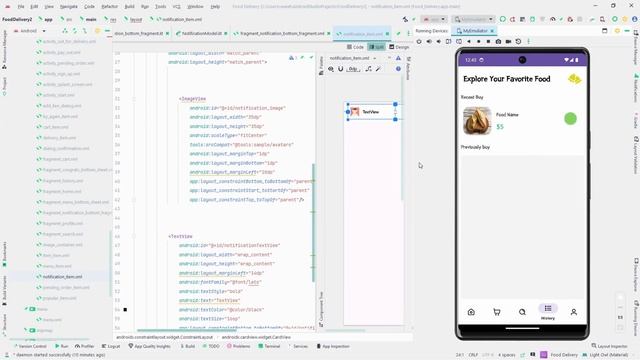Image resolution: width=640 pixels, height=360 pixels.
Task: Tap Search icon in app bottom navigation
Action: [522, 312]
